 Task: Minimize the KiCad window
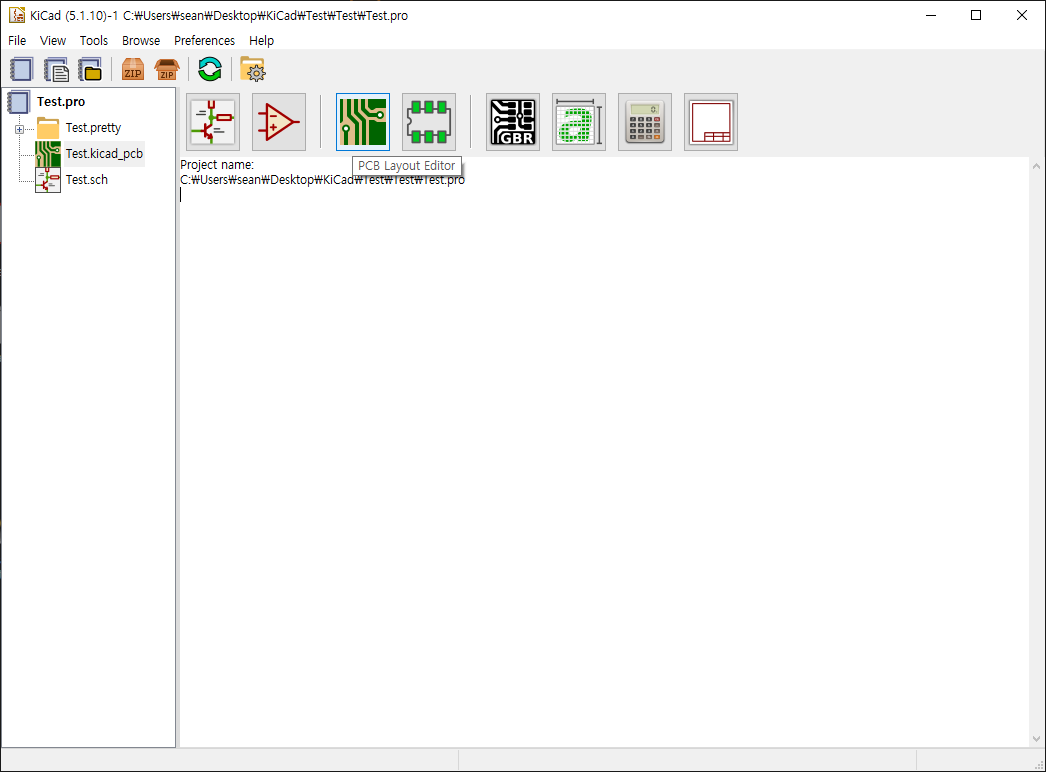pos(931,15)
